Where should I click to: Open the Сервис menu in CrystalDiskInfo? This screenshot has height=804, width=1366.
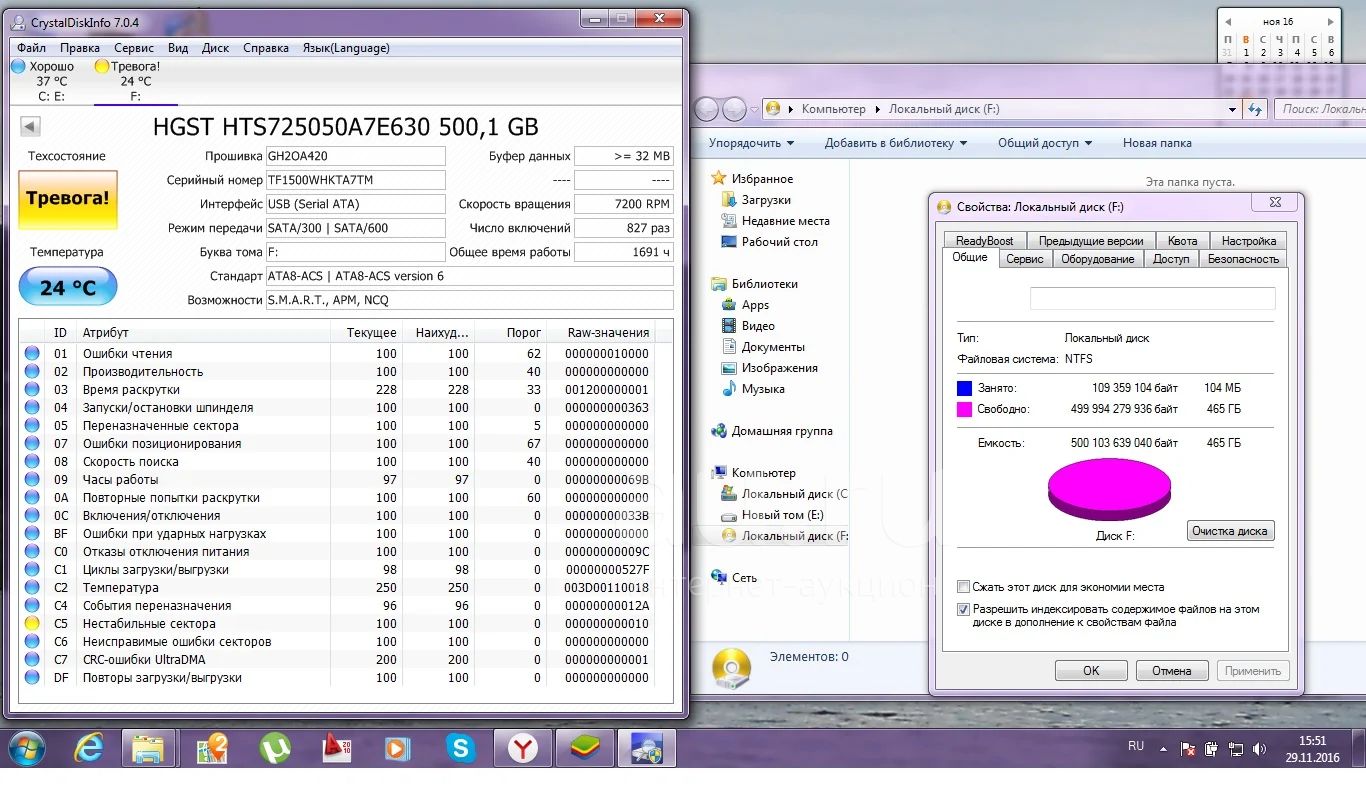pyautogui.click(x=134, y=47)
